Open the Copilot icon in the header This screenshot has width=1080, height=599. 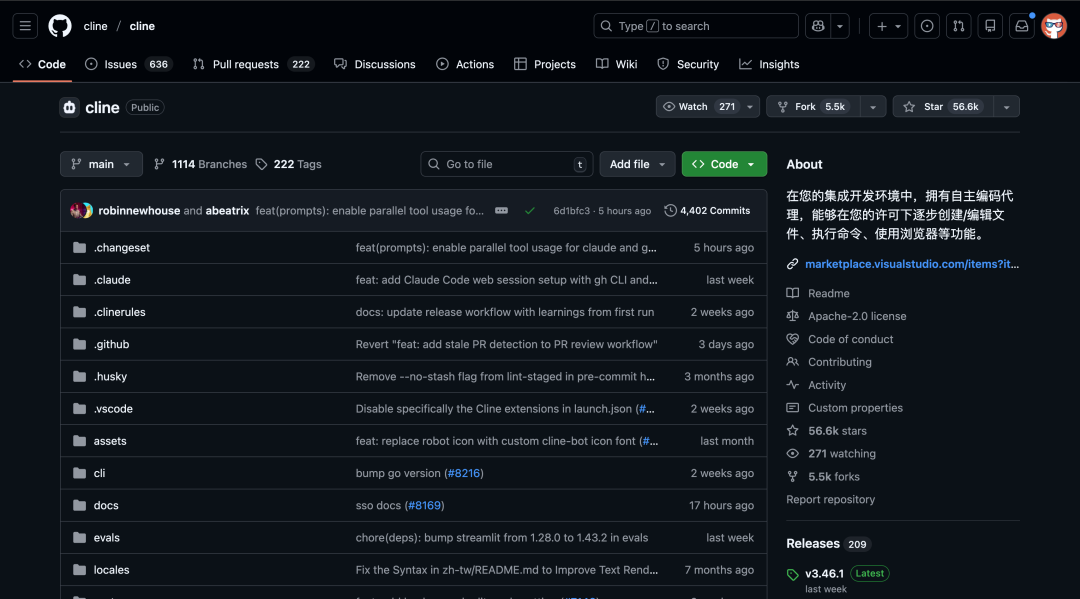[x=819, y=25]
